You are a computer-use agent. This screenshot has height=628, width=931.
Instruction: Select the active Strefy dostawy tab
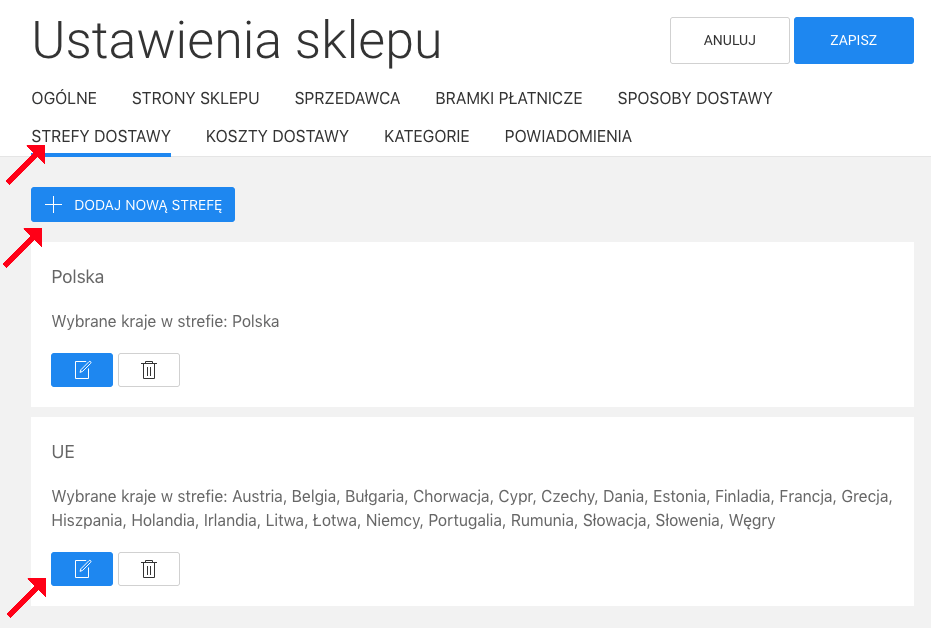click(x=101, y=136)
